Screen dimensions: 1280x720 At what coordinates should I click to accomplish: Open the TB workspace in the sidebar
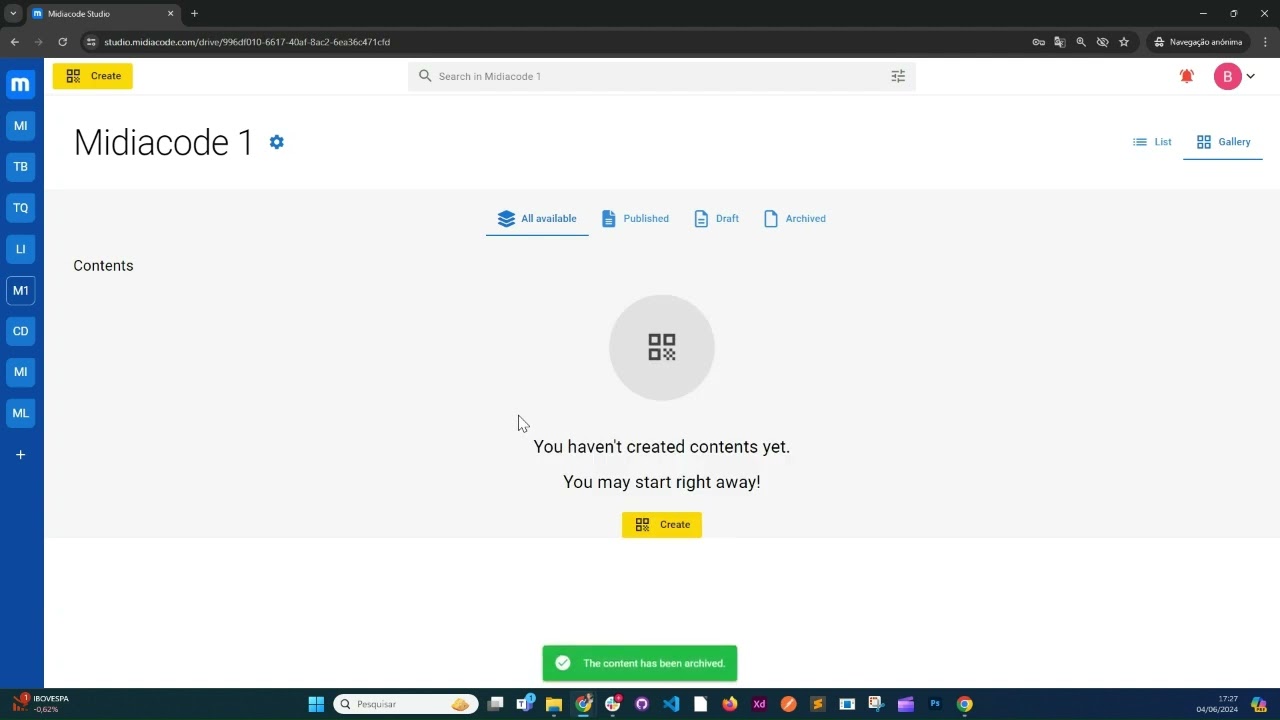pos(20,167)
